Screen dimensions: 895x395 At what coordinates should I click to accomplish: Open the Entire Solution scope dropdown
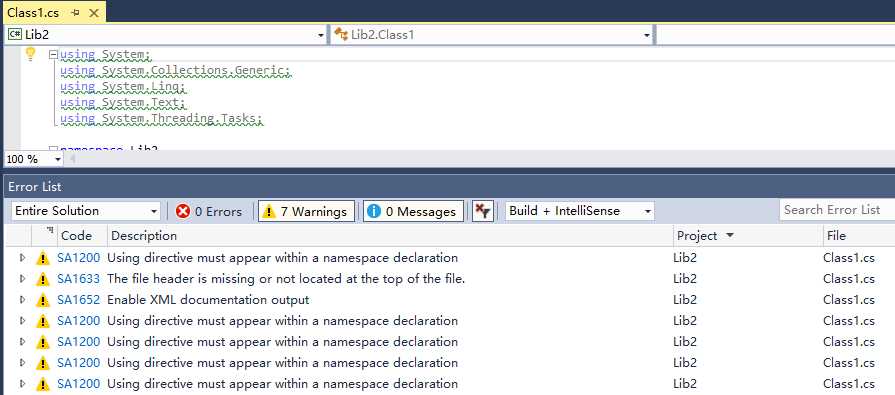[x=86, y=211]
